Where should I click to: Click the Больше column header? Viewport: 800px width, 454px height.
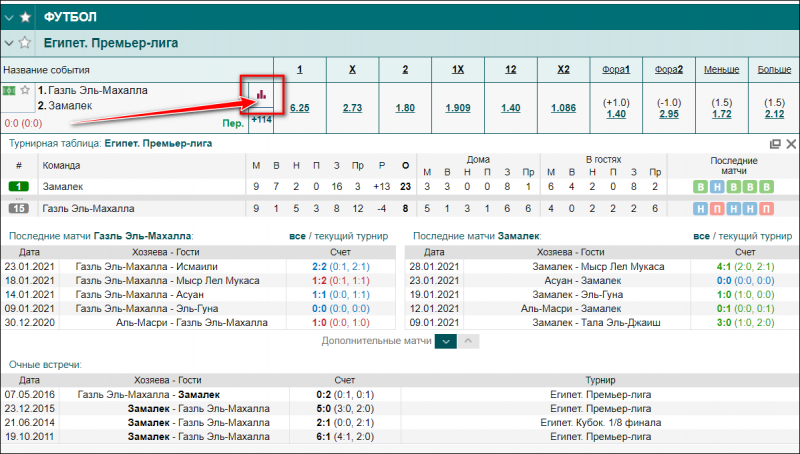[774, 70]
